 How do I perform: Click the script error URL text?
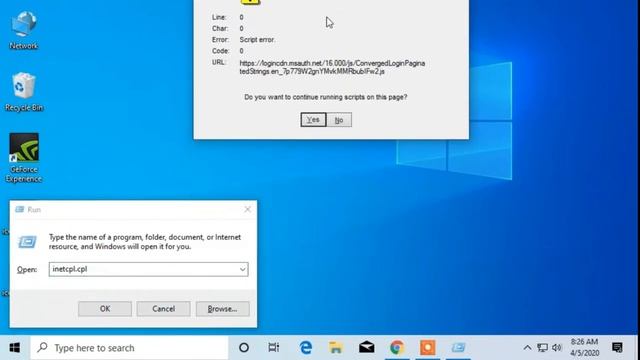click(332, 67)
